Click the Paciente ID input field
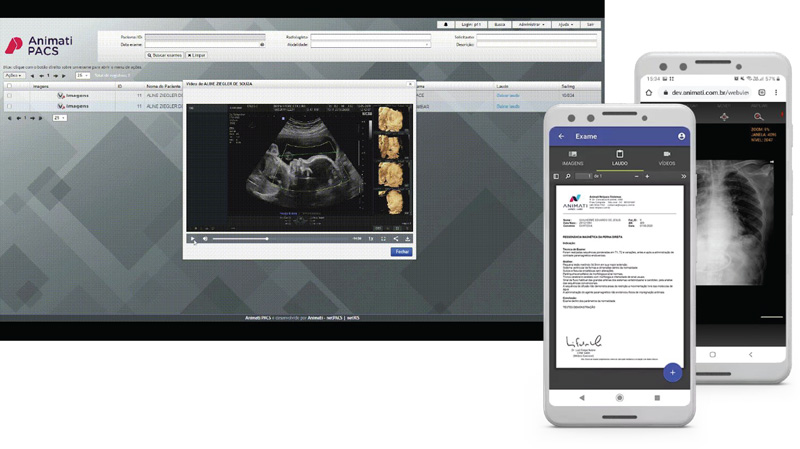 (205, 37)
